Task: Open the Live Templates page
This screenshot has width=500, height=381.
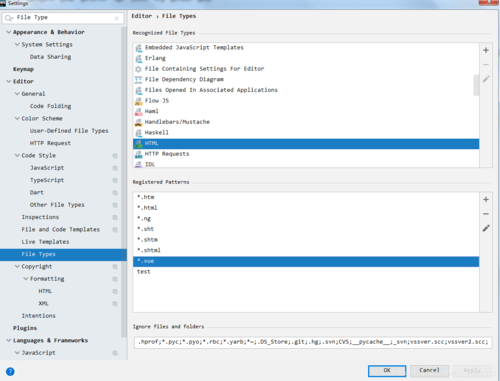Action: tap(45, 242)
